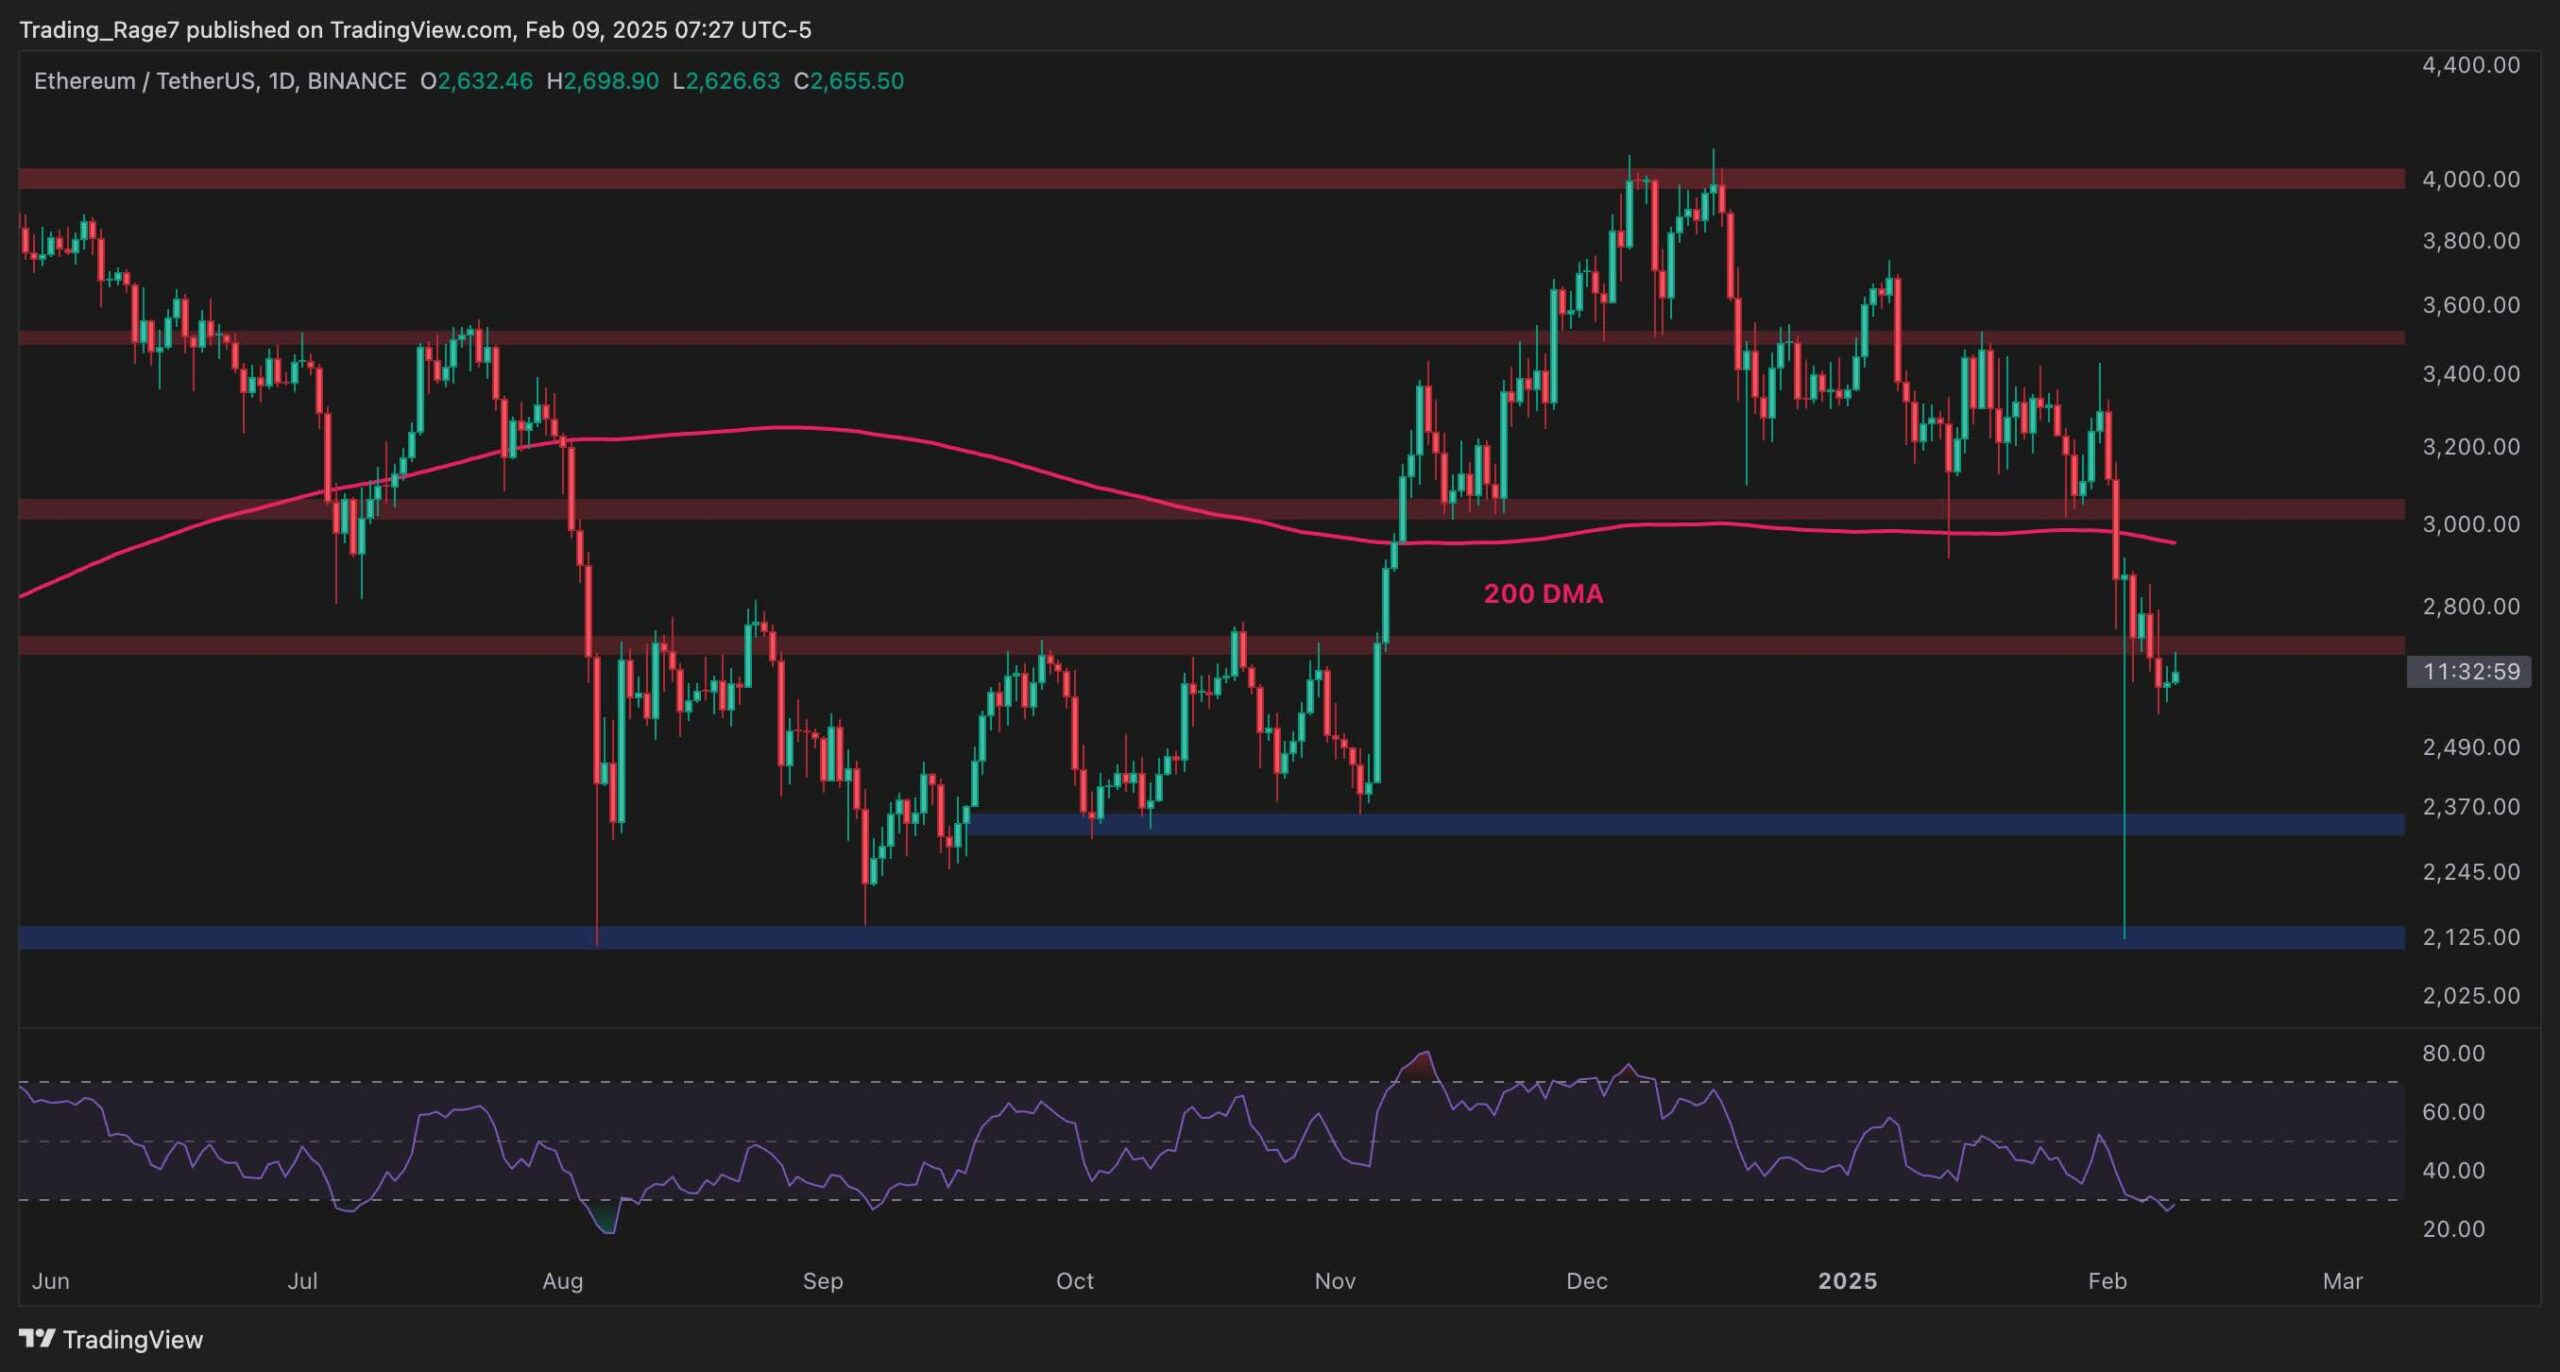Click the Nov label on time axis
This screenshot has height=1372, width=2560.
(x=1335, y=1281)
